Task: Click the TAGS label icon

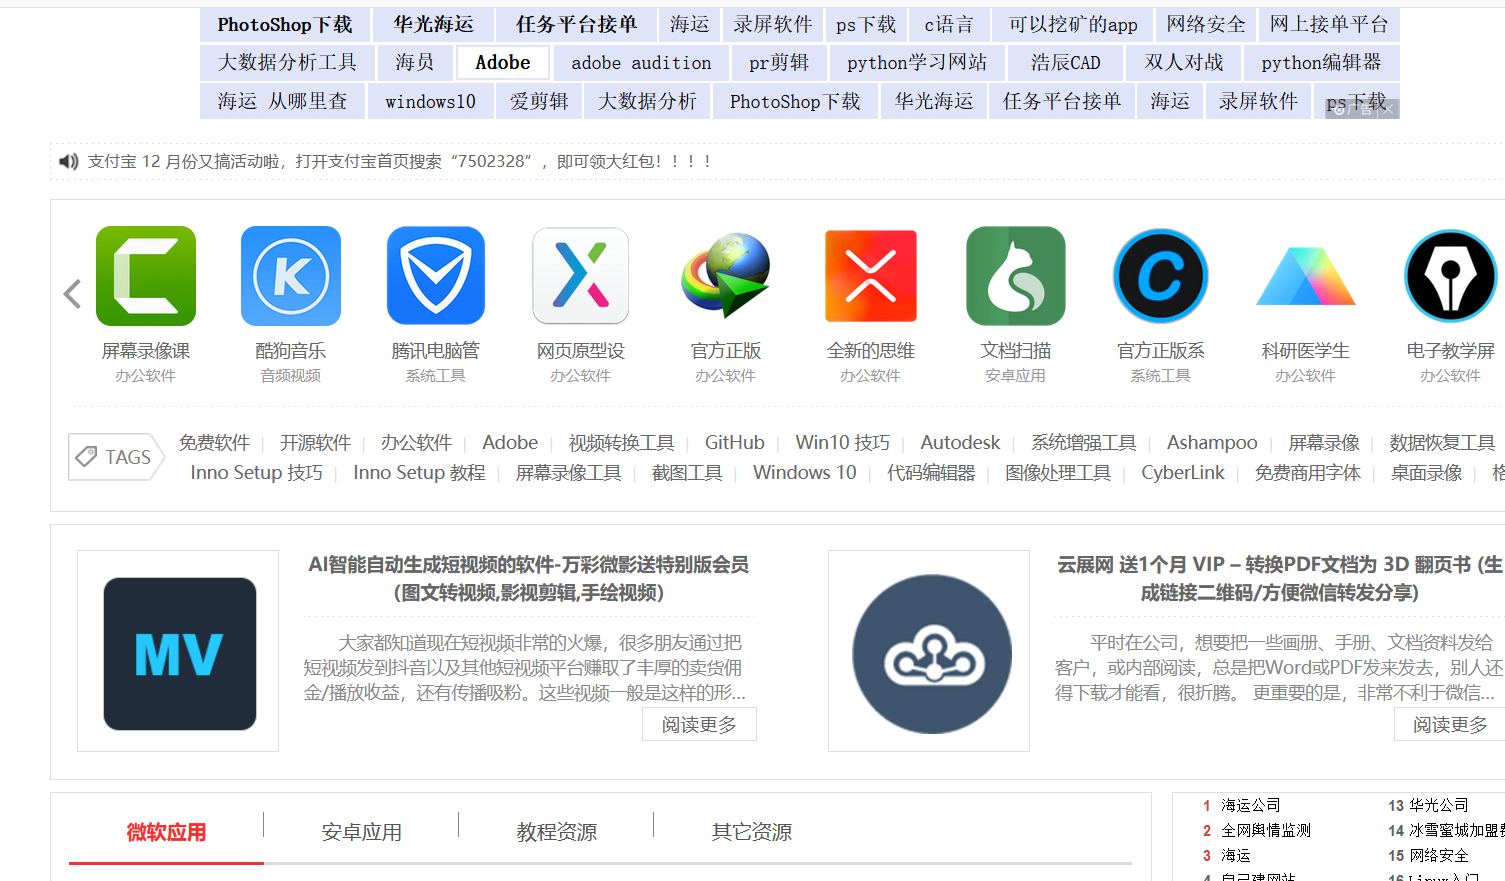Action: (x=116, y=457)
